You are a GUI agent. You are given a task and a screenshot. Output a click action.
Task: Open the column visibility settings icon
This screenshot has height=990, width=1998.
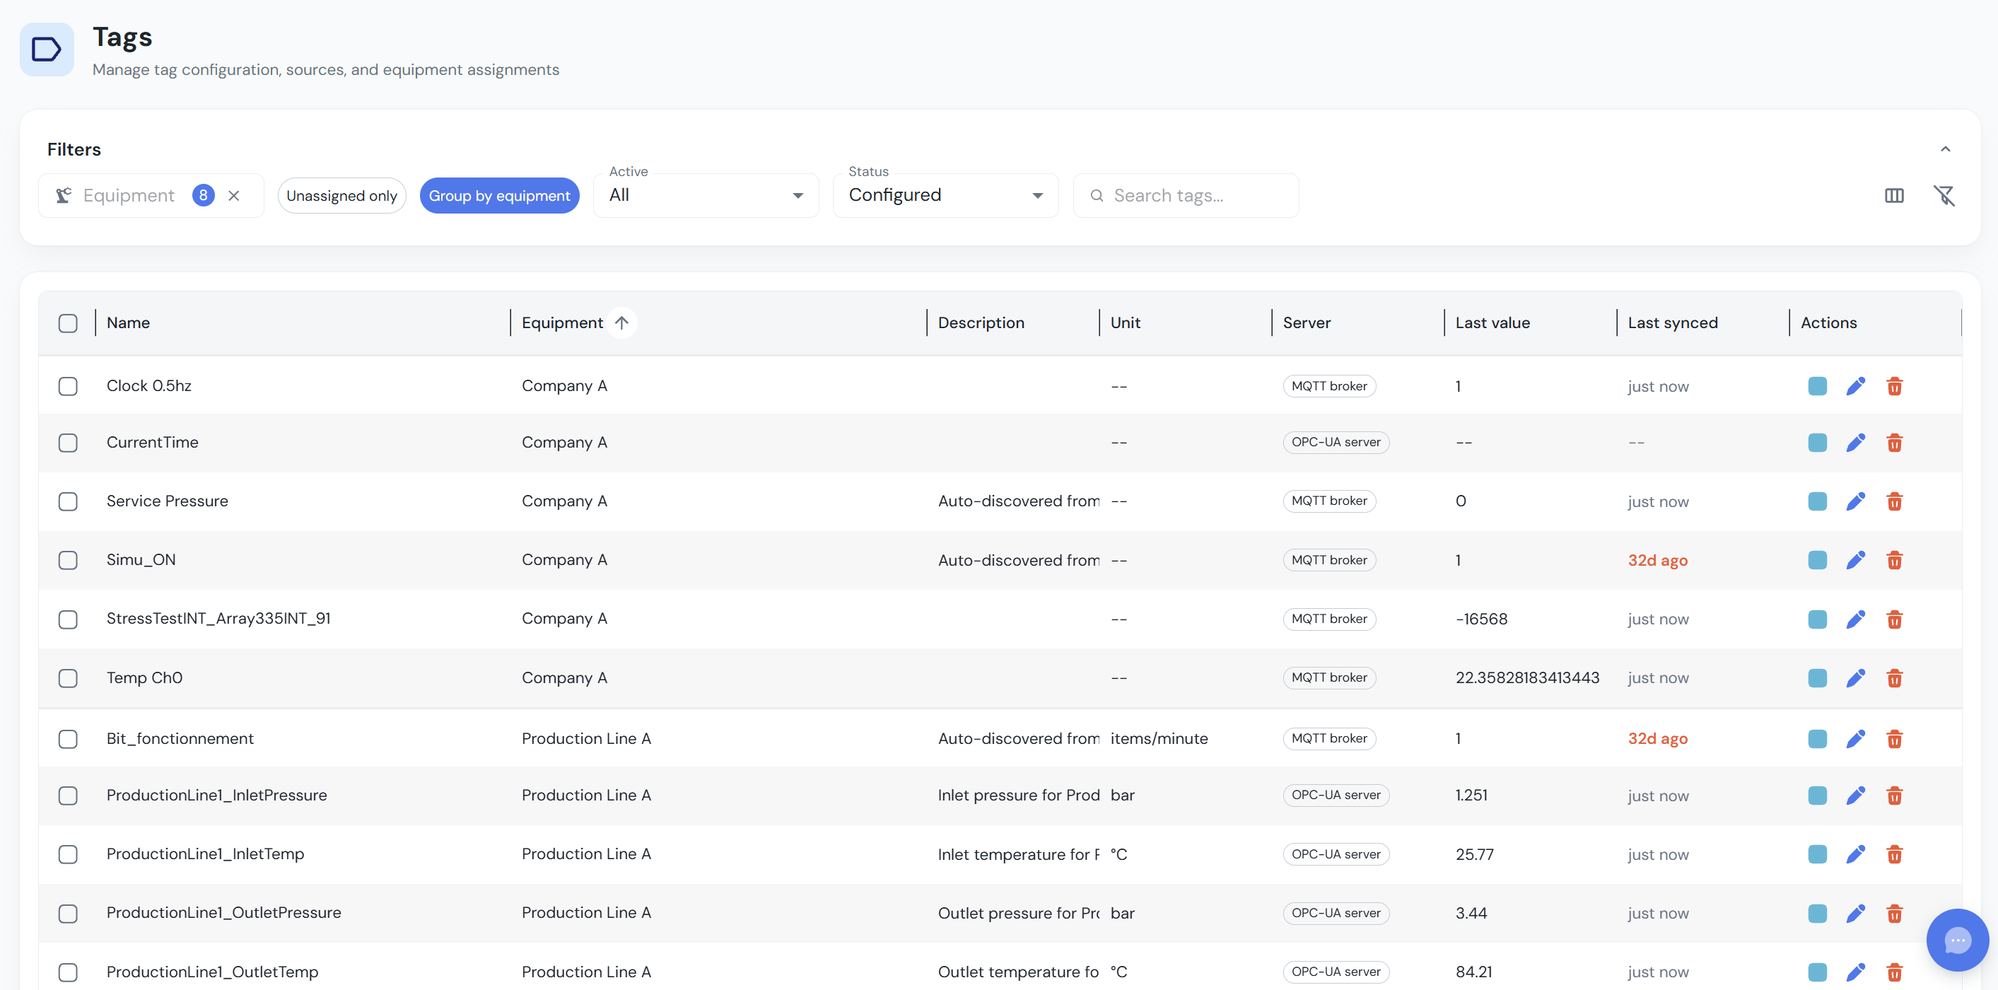click(1894, 196)
